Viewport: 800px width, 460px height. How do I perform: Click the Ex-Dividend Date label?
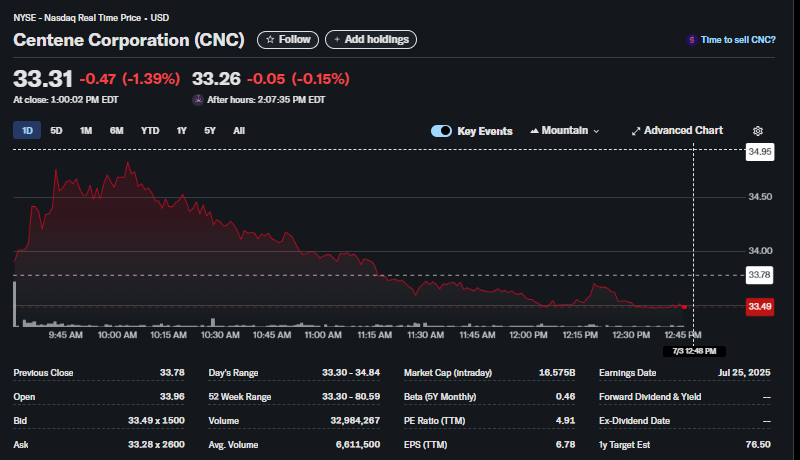634,421
